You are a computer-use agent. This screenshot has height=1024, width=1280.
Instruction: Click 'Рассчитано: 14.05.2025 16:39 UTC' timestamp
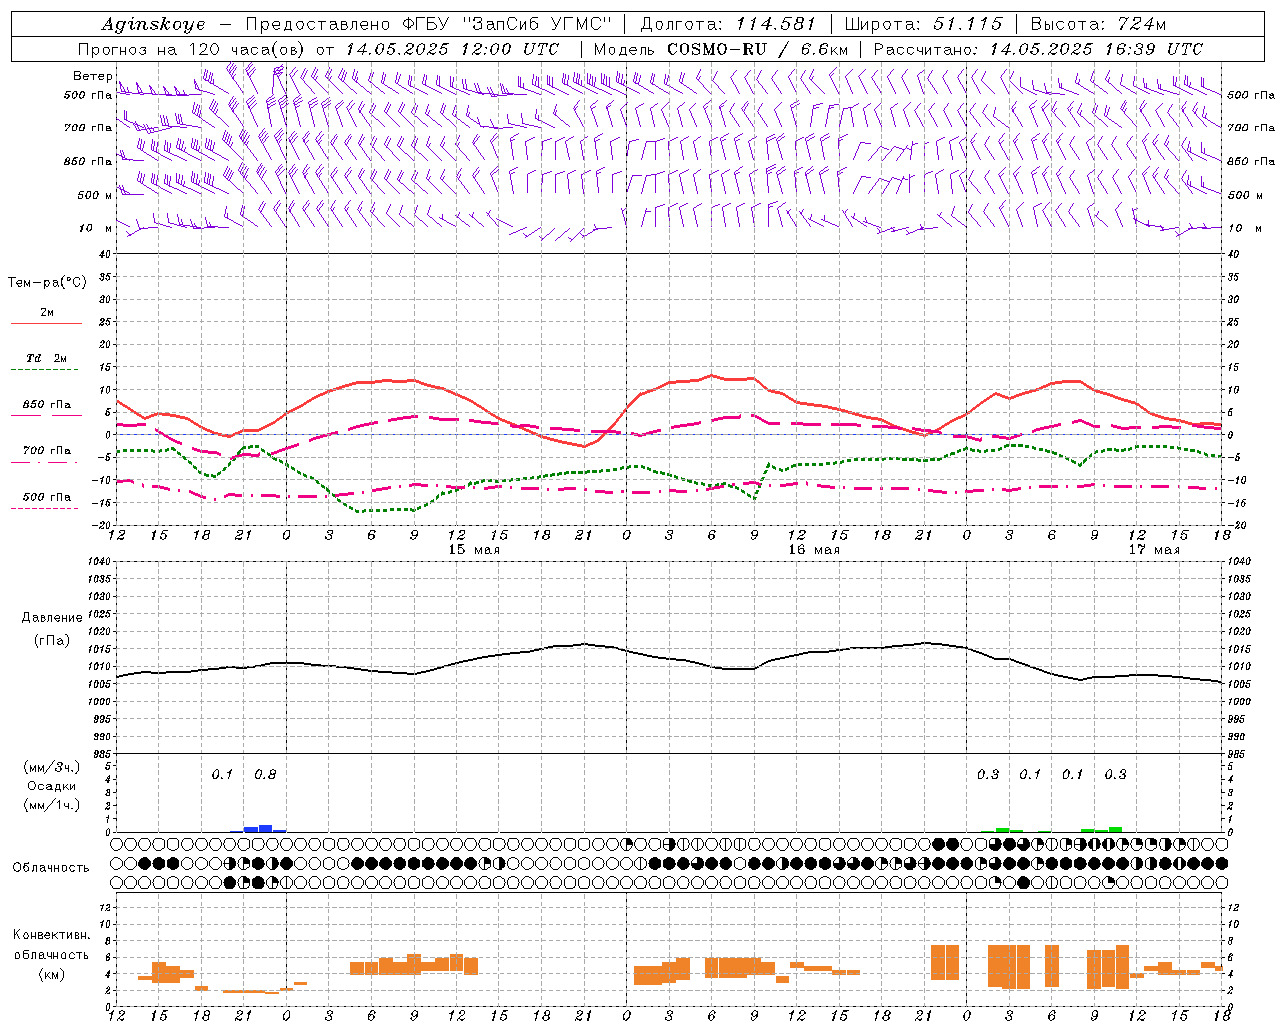coord(1038,49)
